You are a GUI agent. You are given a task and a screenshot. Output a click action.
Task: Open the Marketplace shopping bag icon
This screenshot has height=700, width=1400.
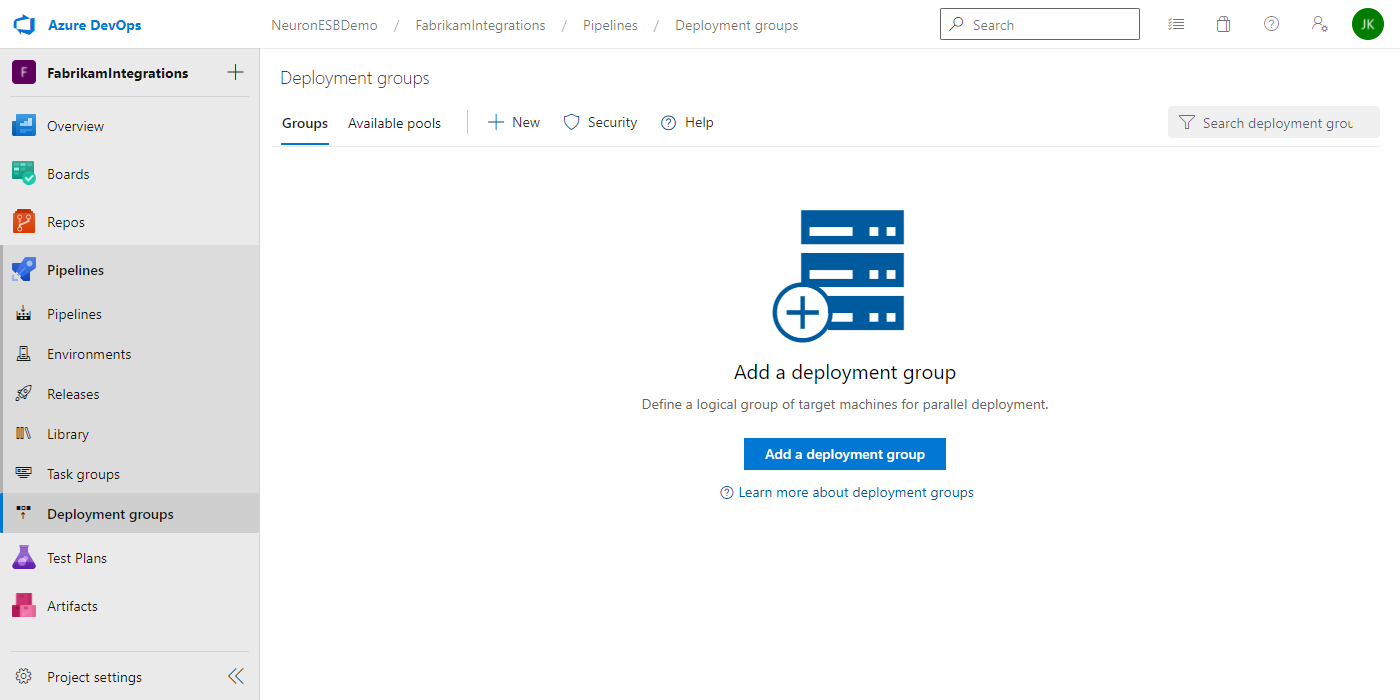click(1223, 24)
